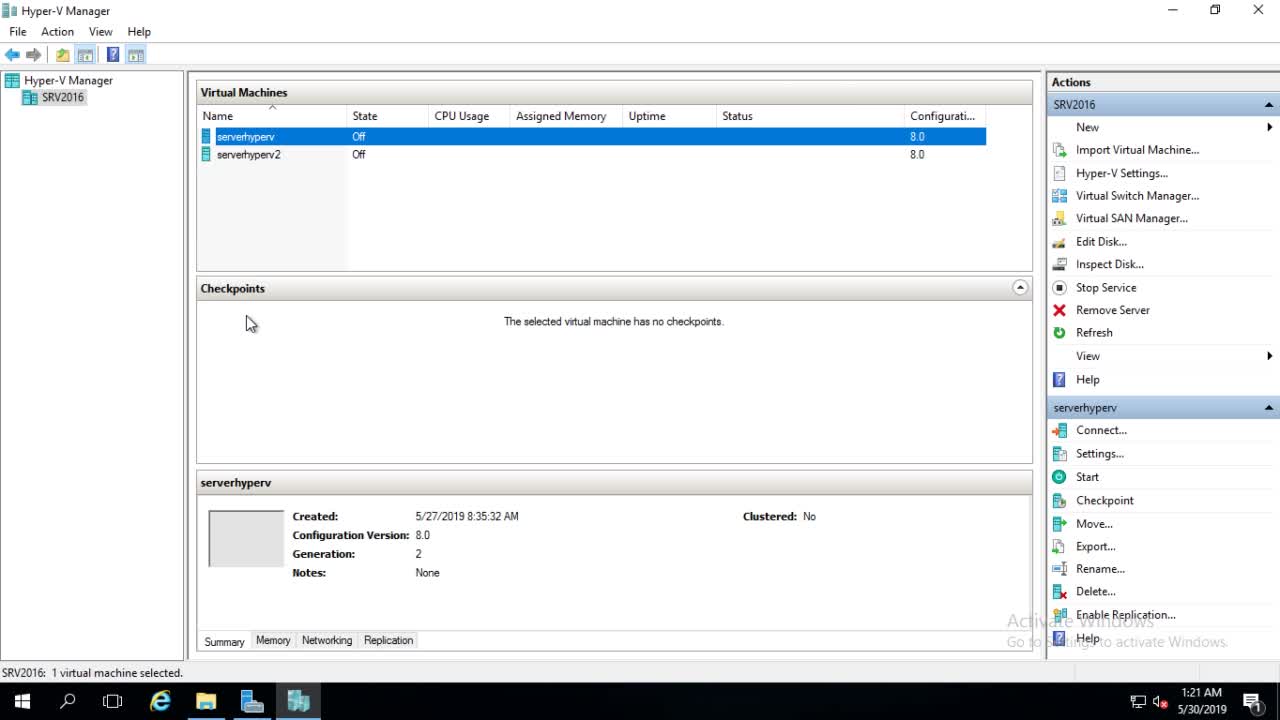
Task: Select Hyper-V Manager root tree node
Action: point(68,80)
